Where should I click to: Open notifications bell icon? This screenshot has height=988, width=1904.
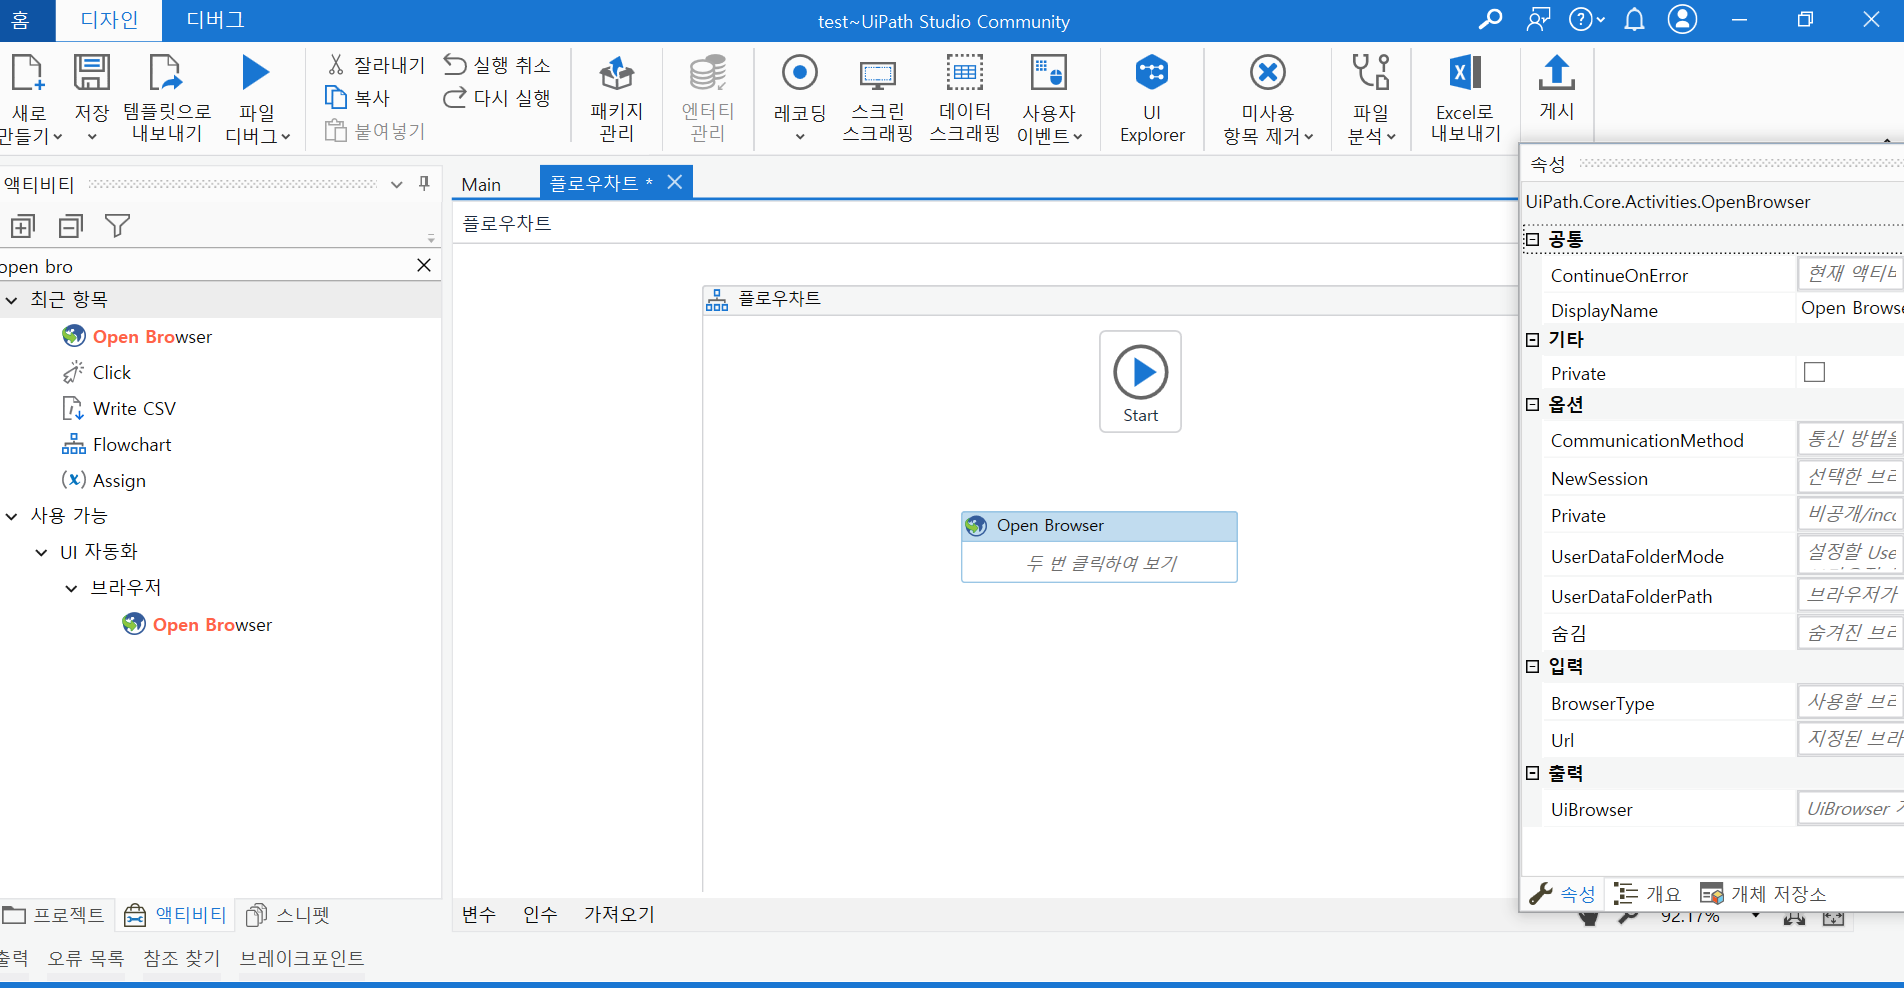point(1634,20)
